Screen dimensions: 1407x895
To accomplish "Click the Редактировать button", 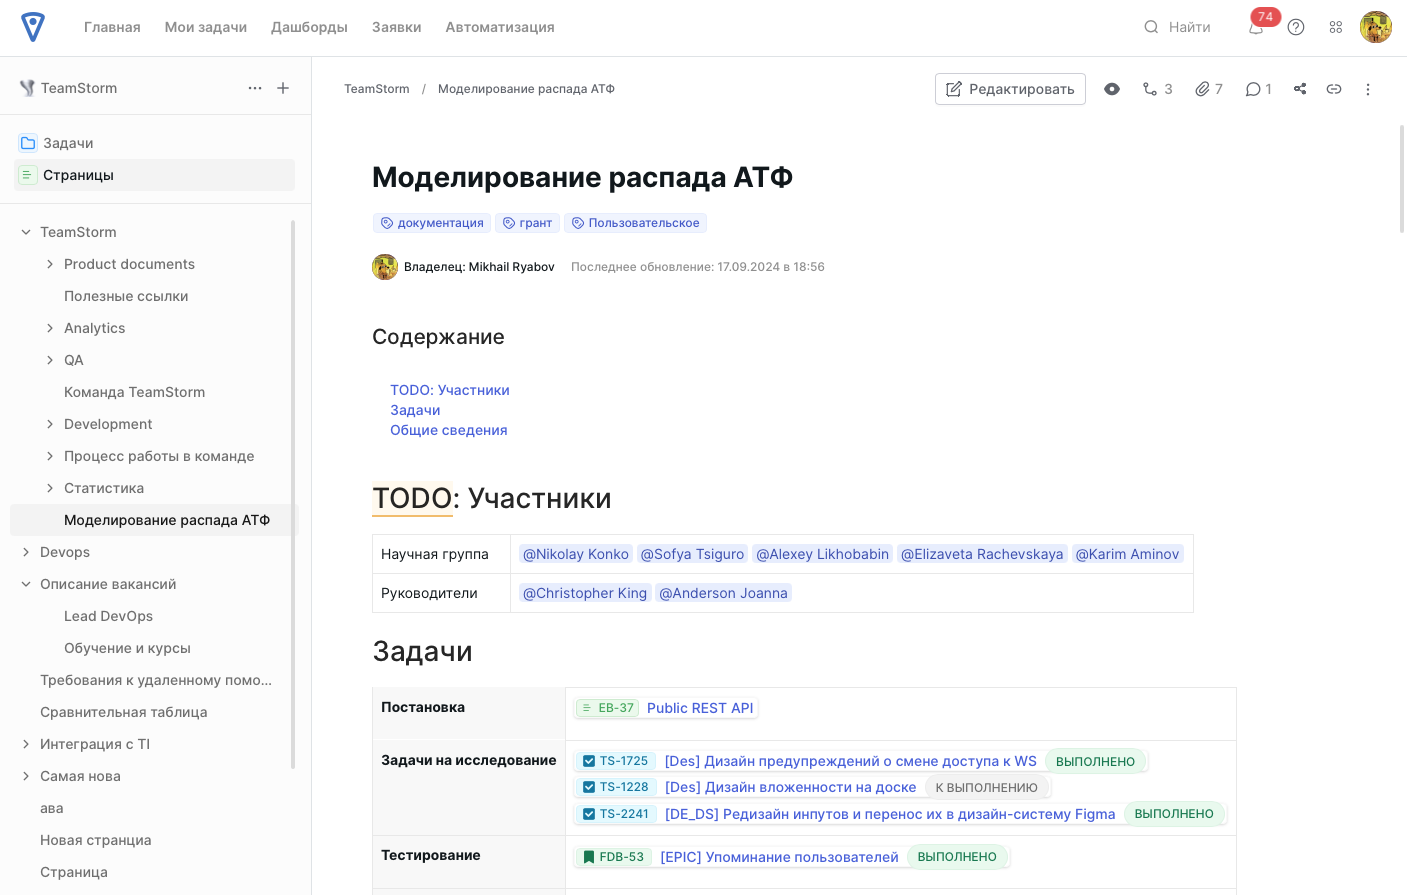I will (x=1010, y=89).
